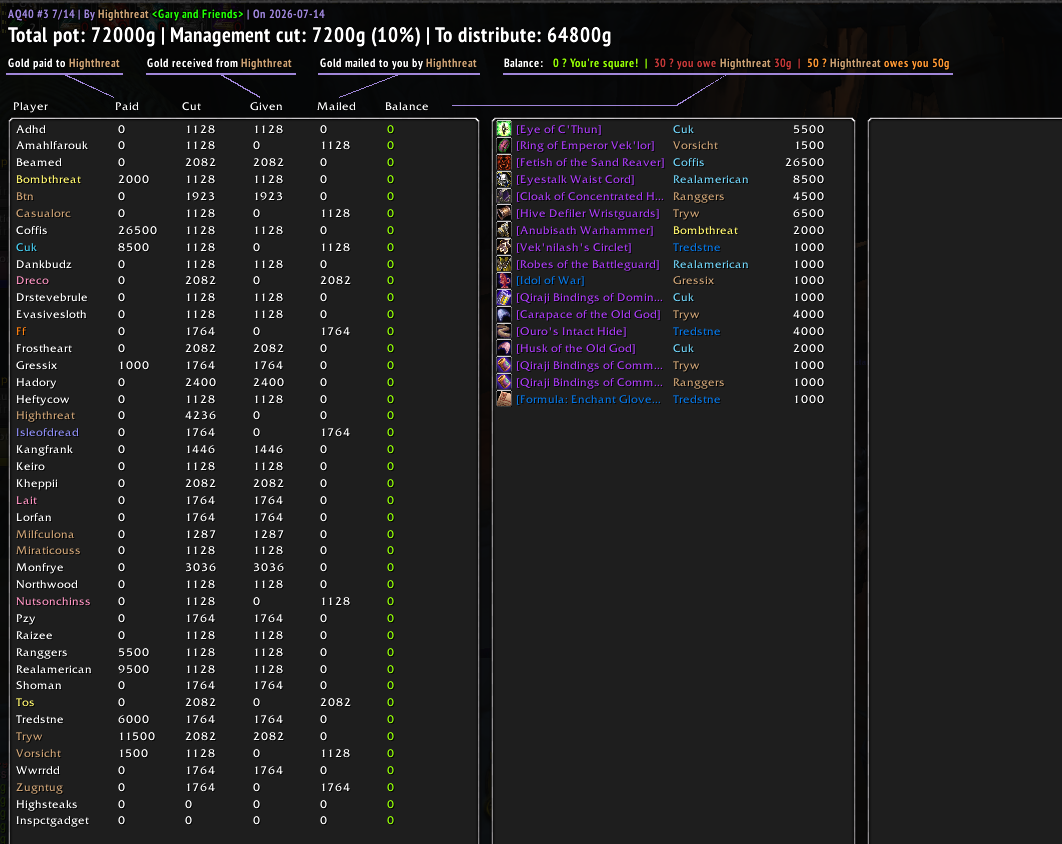
Task: Click the Carapace of the Old God icon
Action: click(x=504, y=314)
